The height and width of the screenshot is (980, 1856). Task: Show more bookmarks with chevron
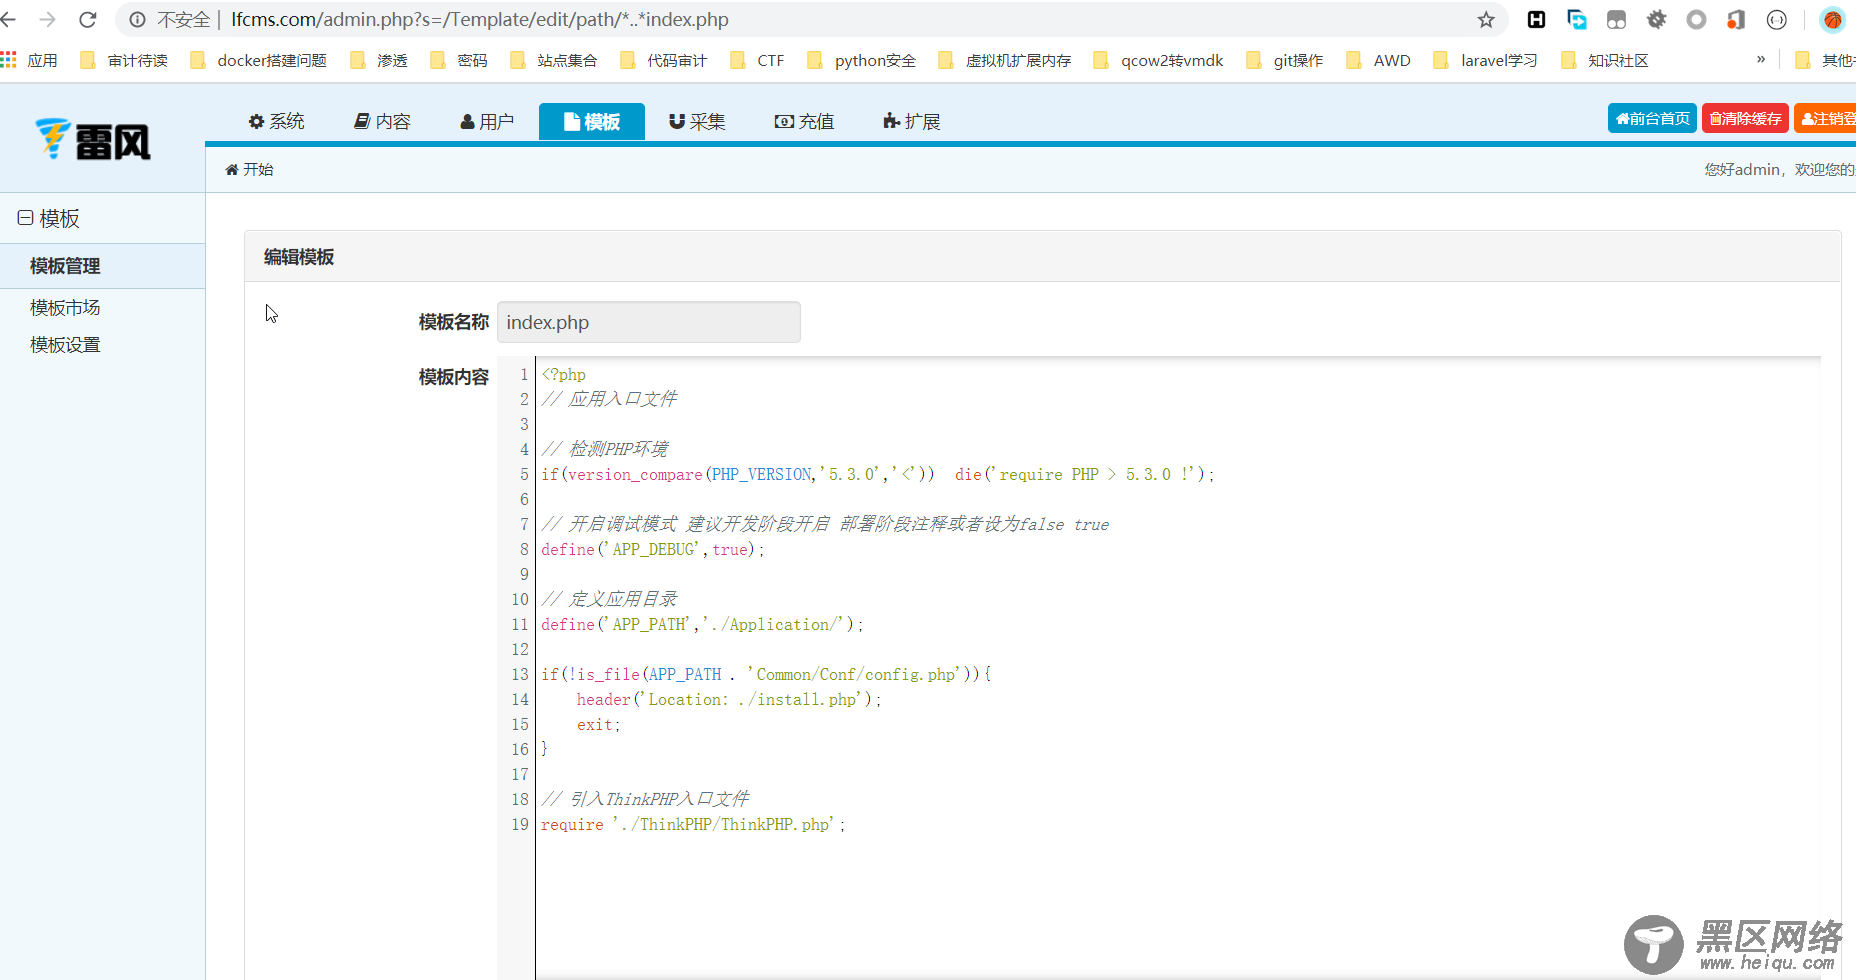pos(1761,60)
